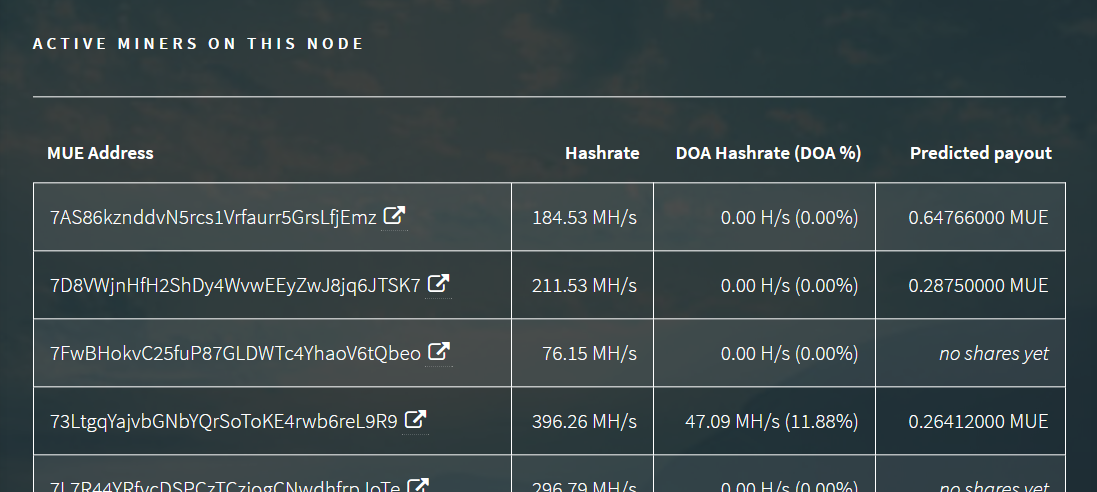1097x492 pixels.
Task: Click the Active Miners On This Node heading
Action: point(198,43)
